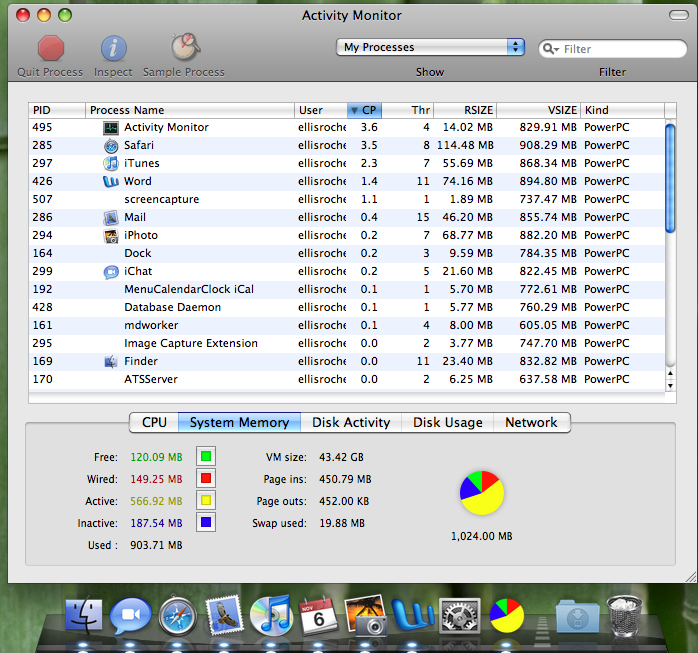The image size is (698, 653).
Task: Click the green Free memory color swatch
Action: tap(206, 456)
